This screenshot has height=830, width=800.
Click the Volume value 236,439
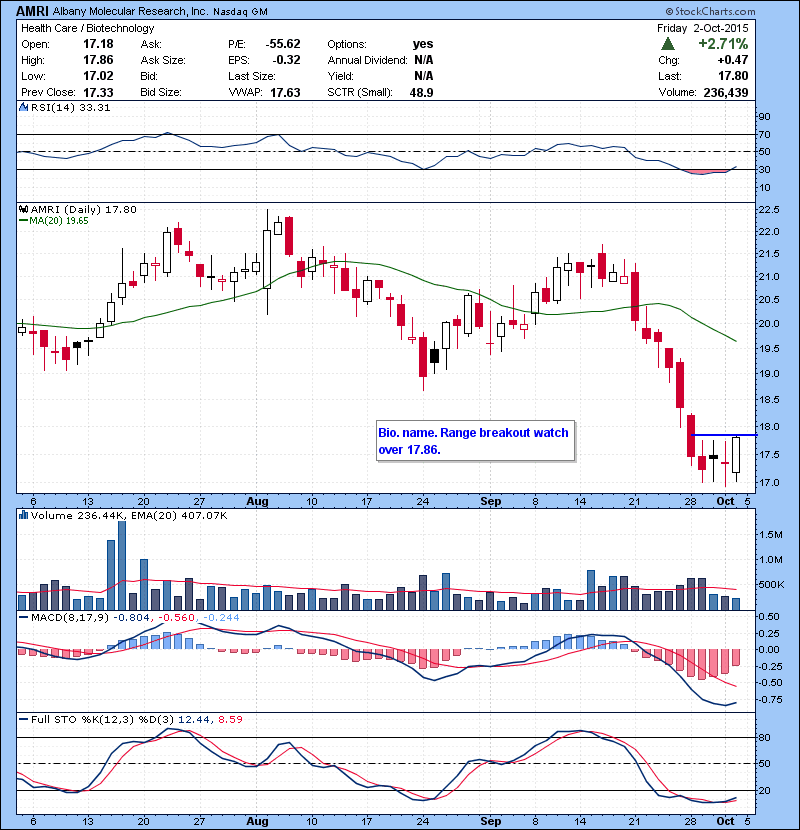click(x=725, y=92)
